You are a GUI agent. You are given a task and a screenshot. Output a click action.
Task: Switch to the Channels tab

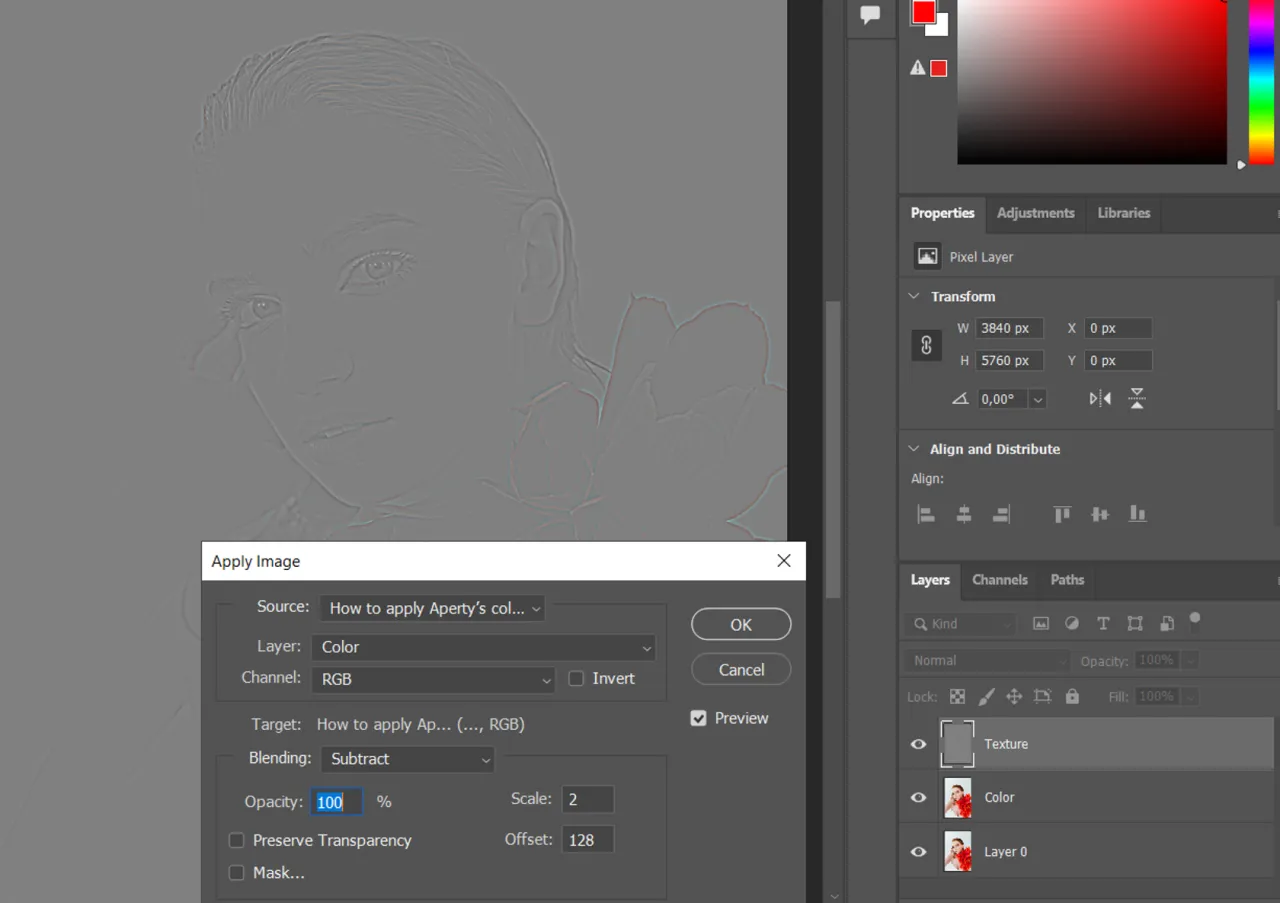pos(1000,580)
